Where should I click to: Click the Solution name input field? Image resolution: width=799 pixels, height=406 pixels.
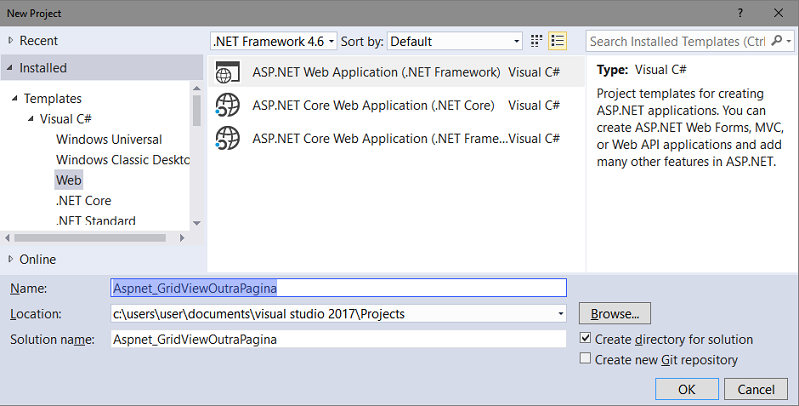338,339
